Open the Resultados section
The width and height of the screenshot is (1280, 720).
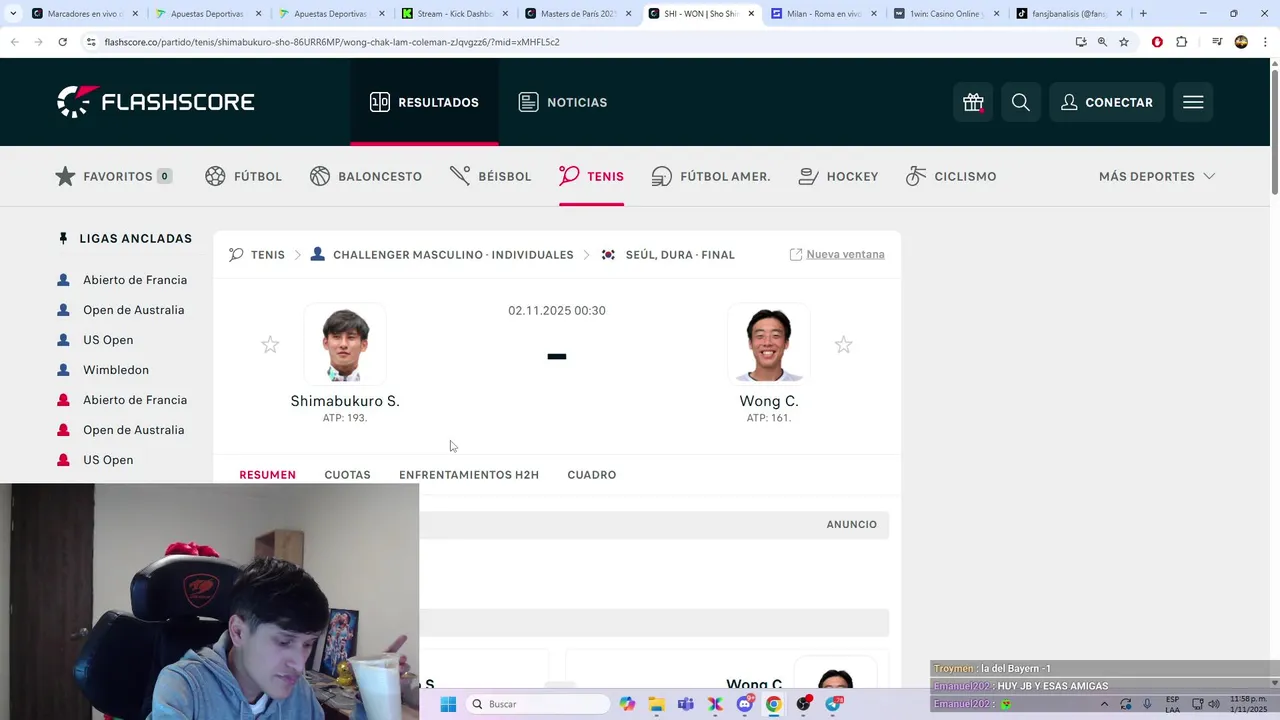[x=424, y=102]
